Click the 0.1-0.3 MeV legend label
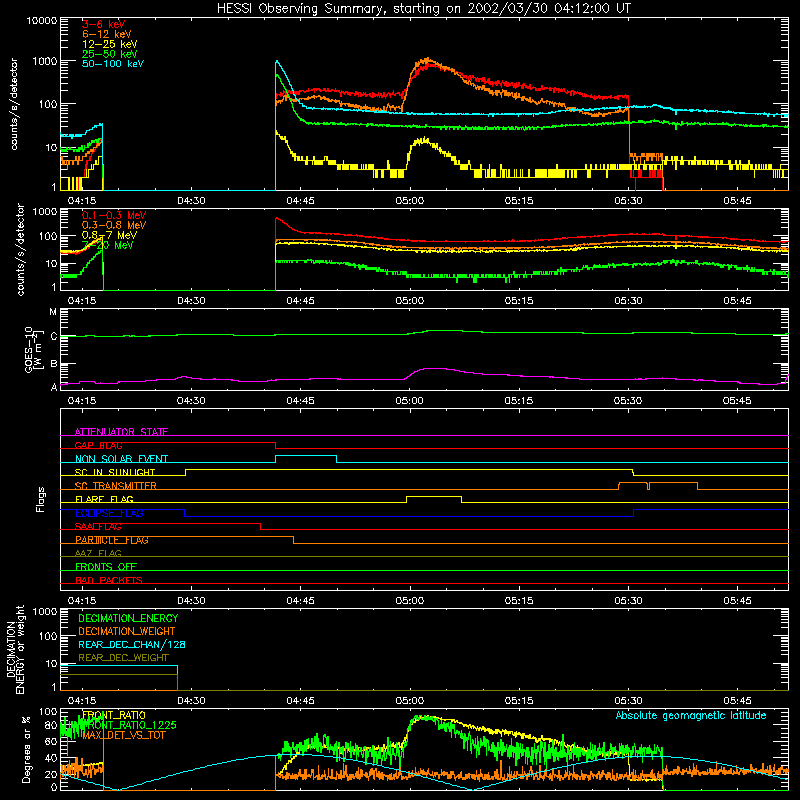This screenshot has height=800, width=800. click(114, 215)
